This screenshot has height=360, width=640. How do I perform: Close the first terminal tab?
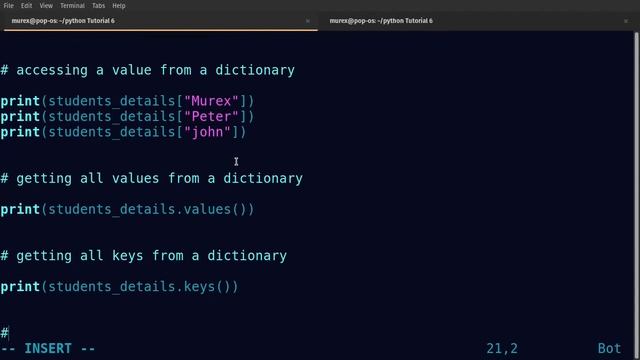point(308,21)
